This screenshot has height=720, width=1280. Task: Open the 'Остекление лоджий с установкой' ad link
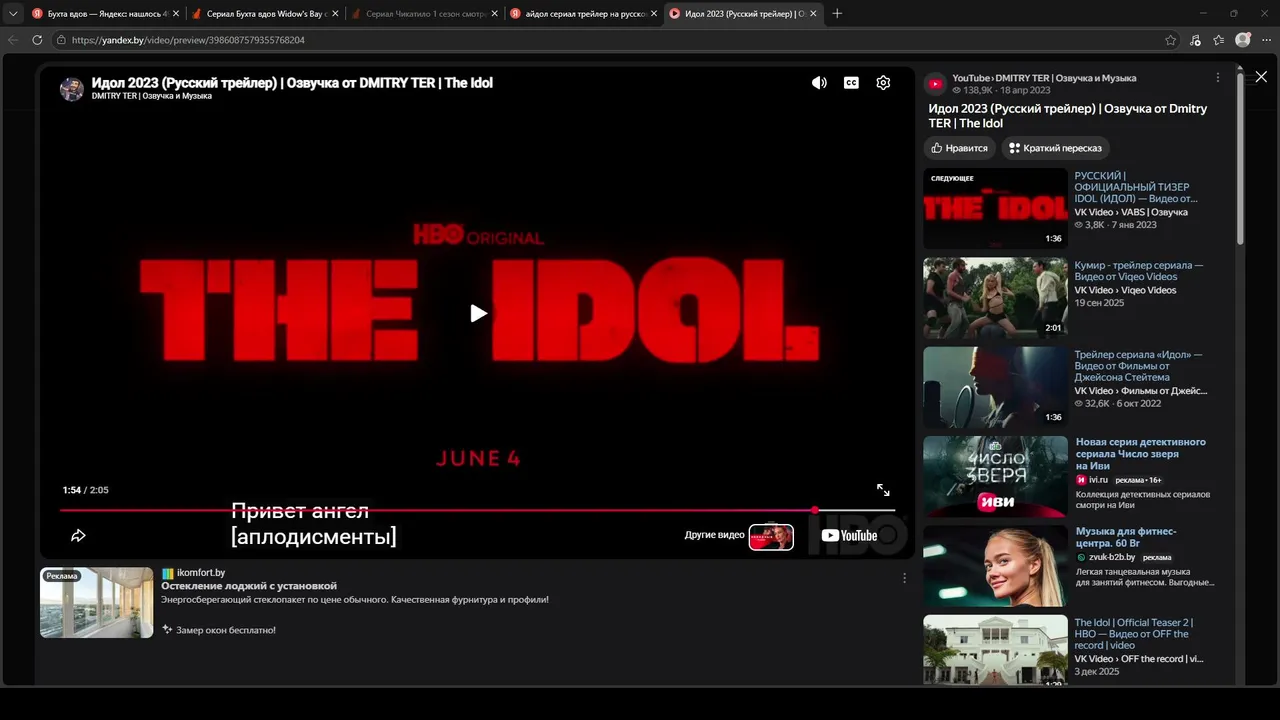tap(249, 586)
